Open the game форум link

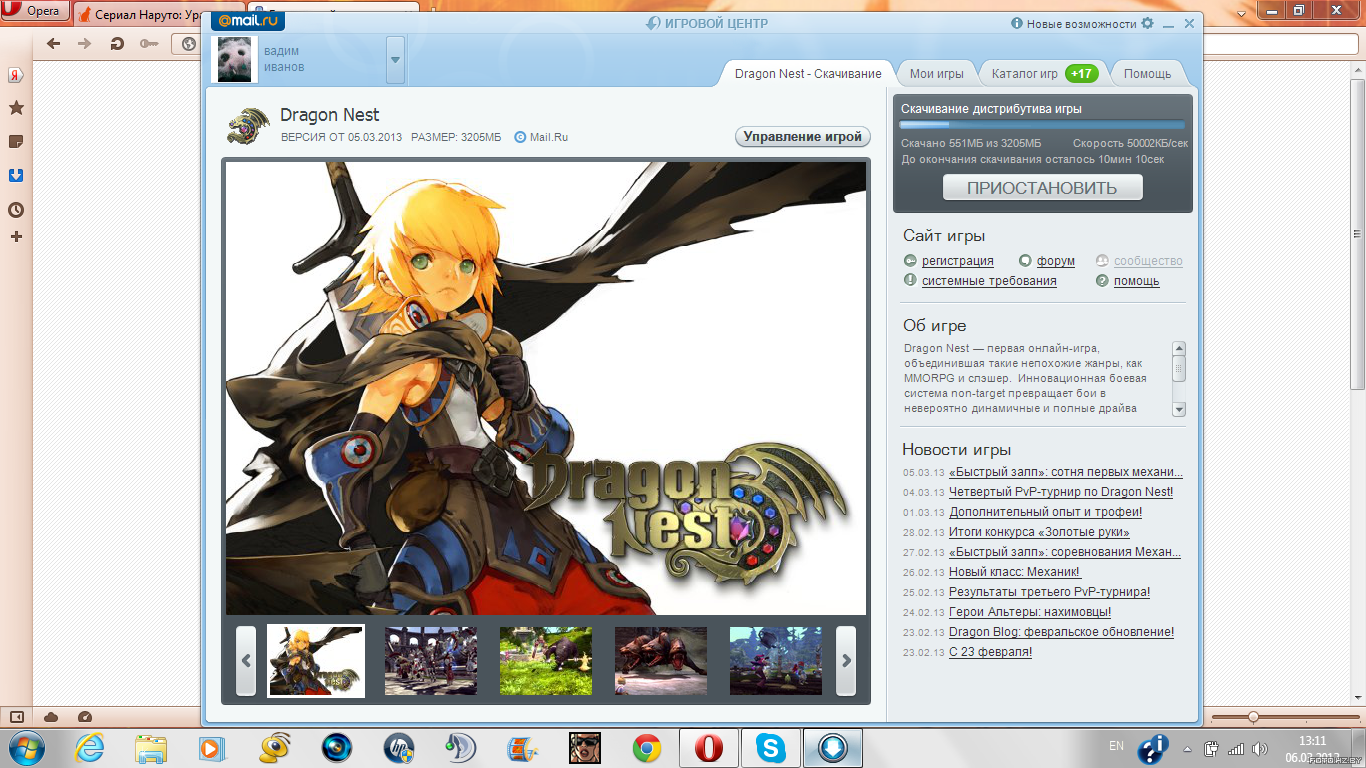pos(1056,261)
